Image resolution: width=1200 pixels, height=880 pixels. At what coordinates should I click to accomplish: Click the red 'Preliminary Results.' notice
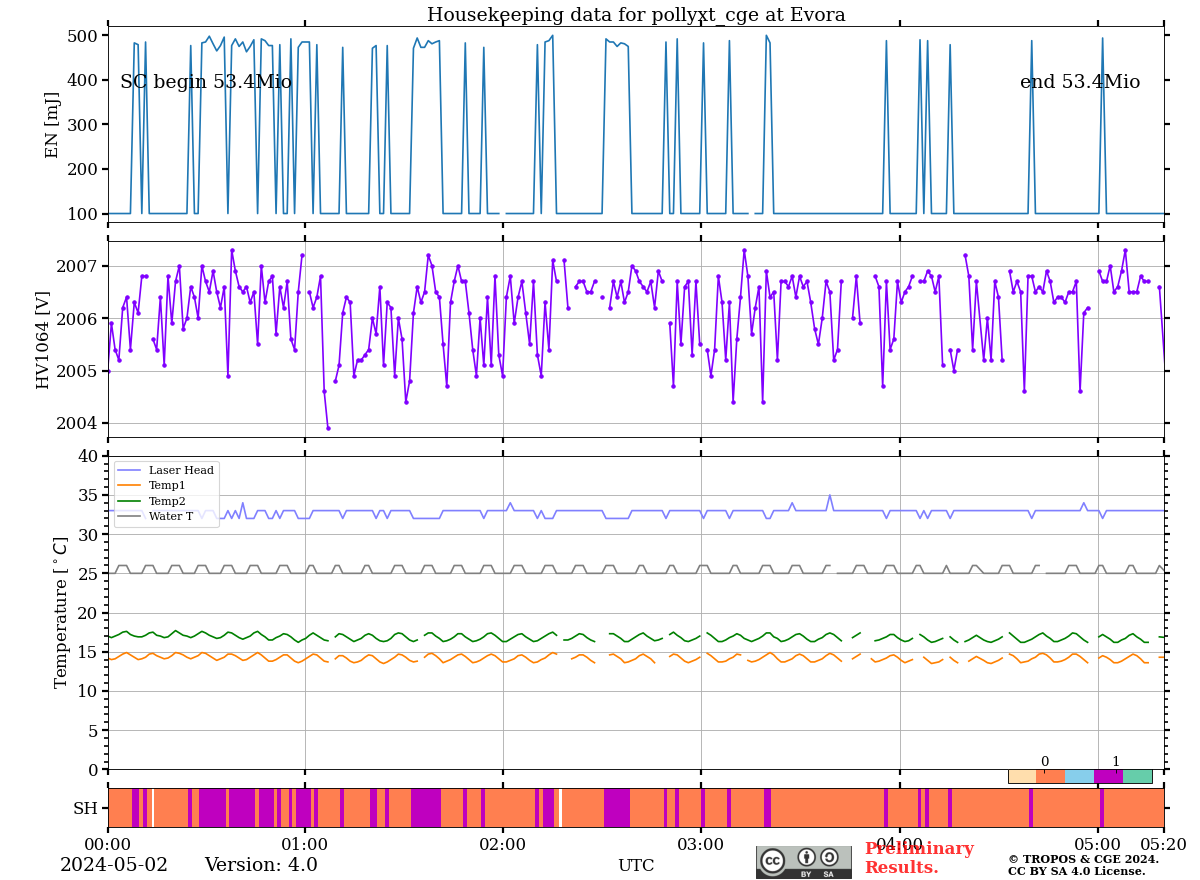[x=919, y=858]
